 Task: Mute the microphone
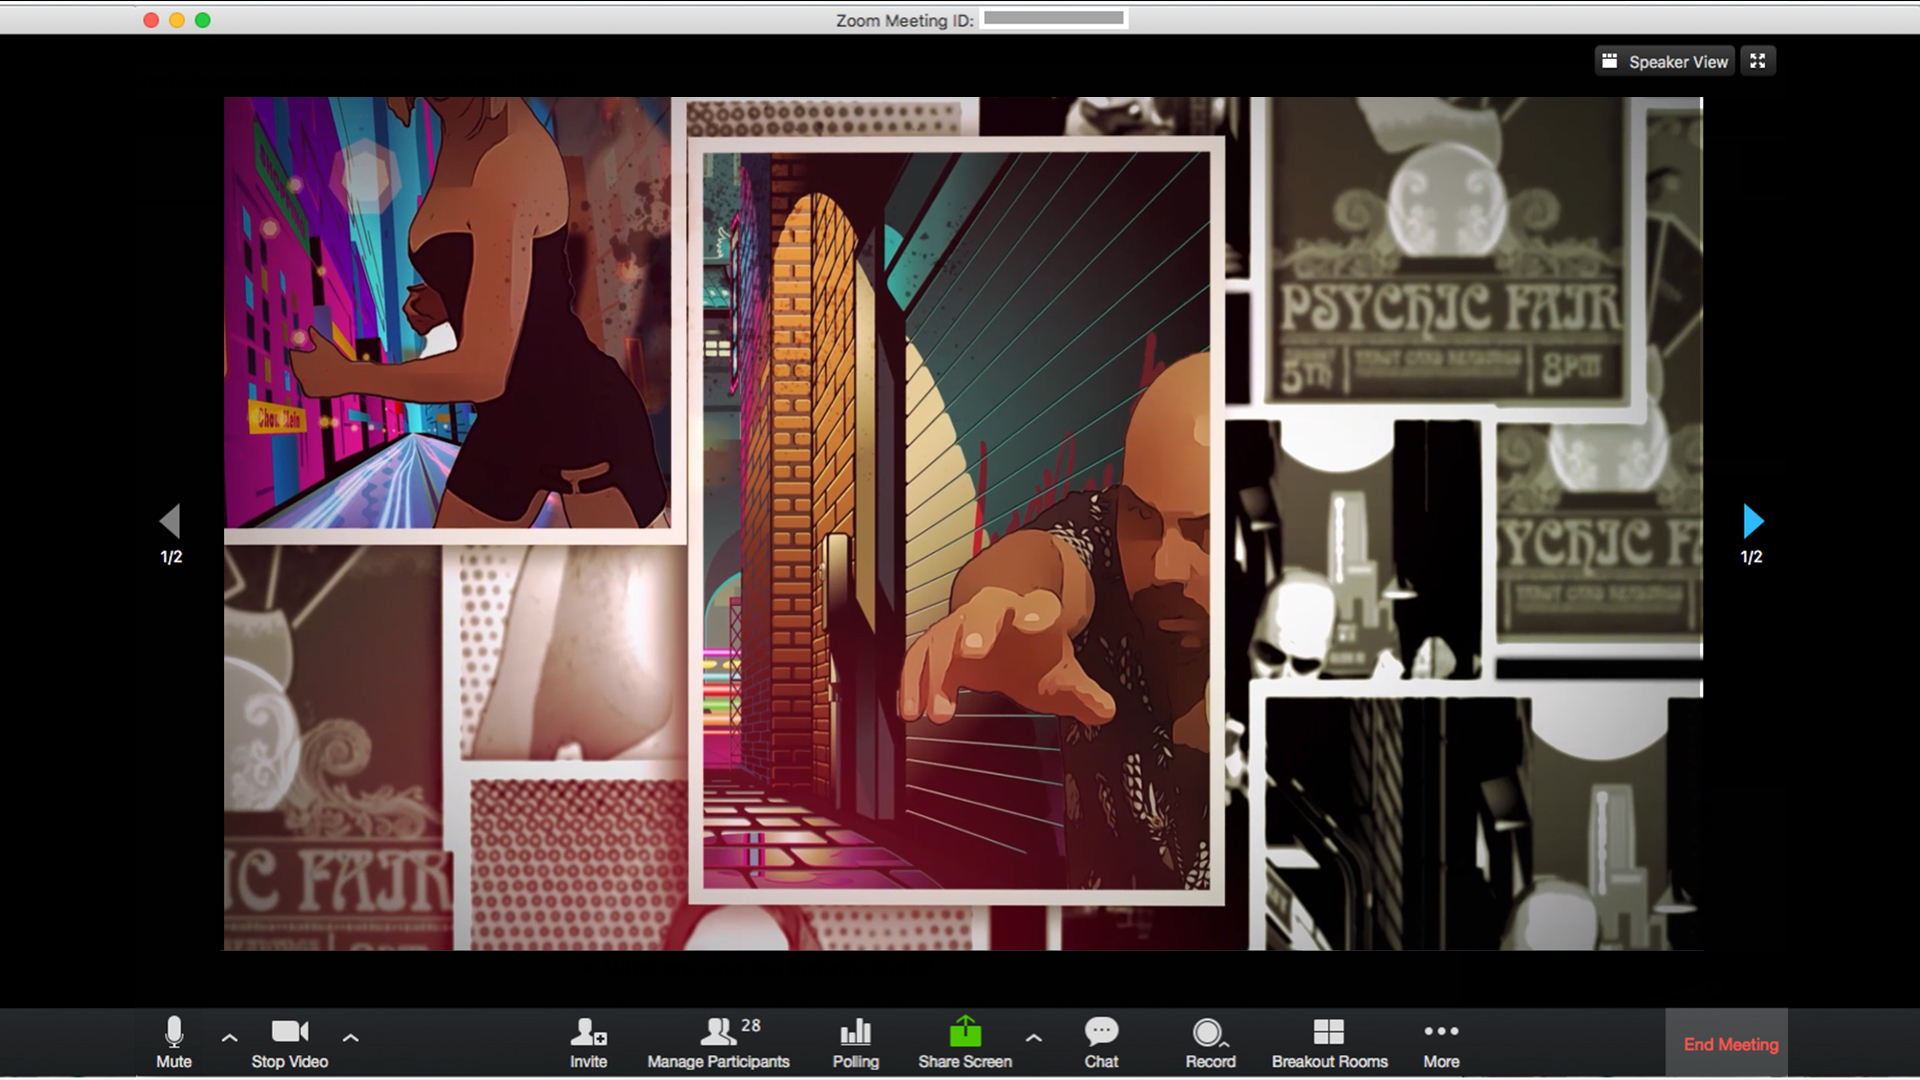pos(173,1041)
